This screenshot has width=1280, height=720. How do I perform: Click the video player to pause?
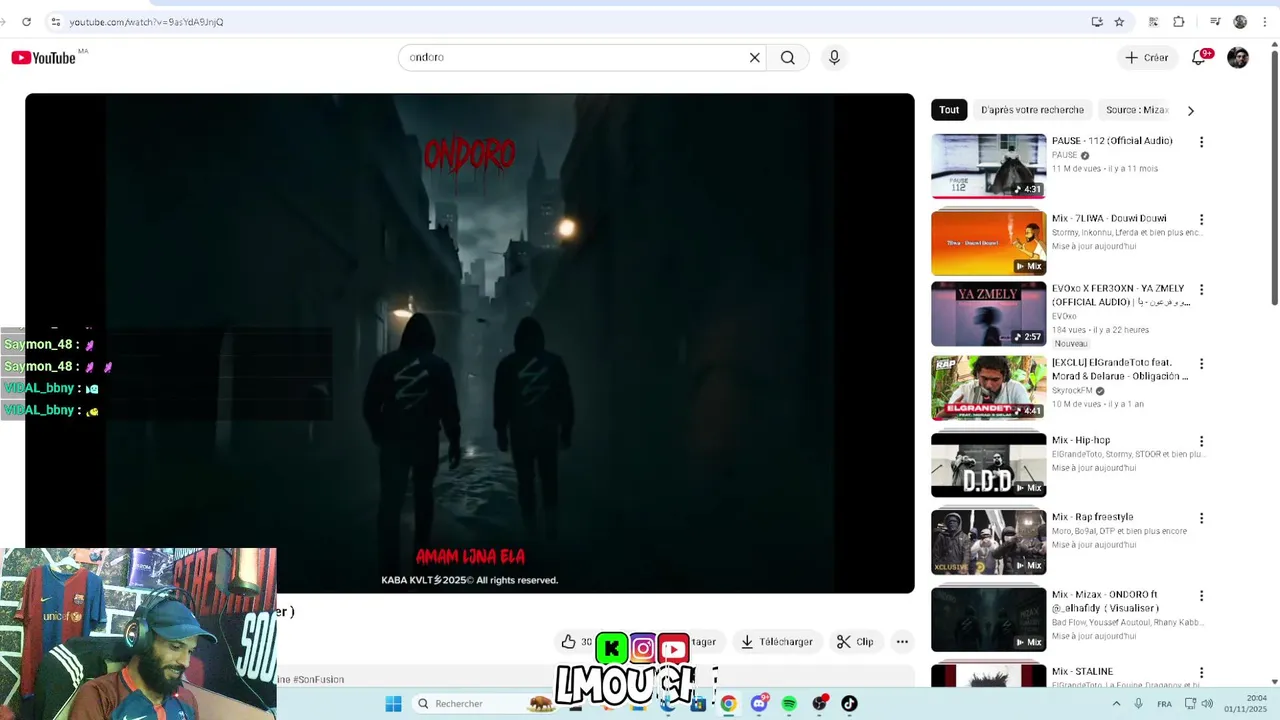(x=470, y=343)
